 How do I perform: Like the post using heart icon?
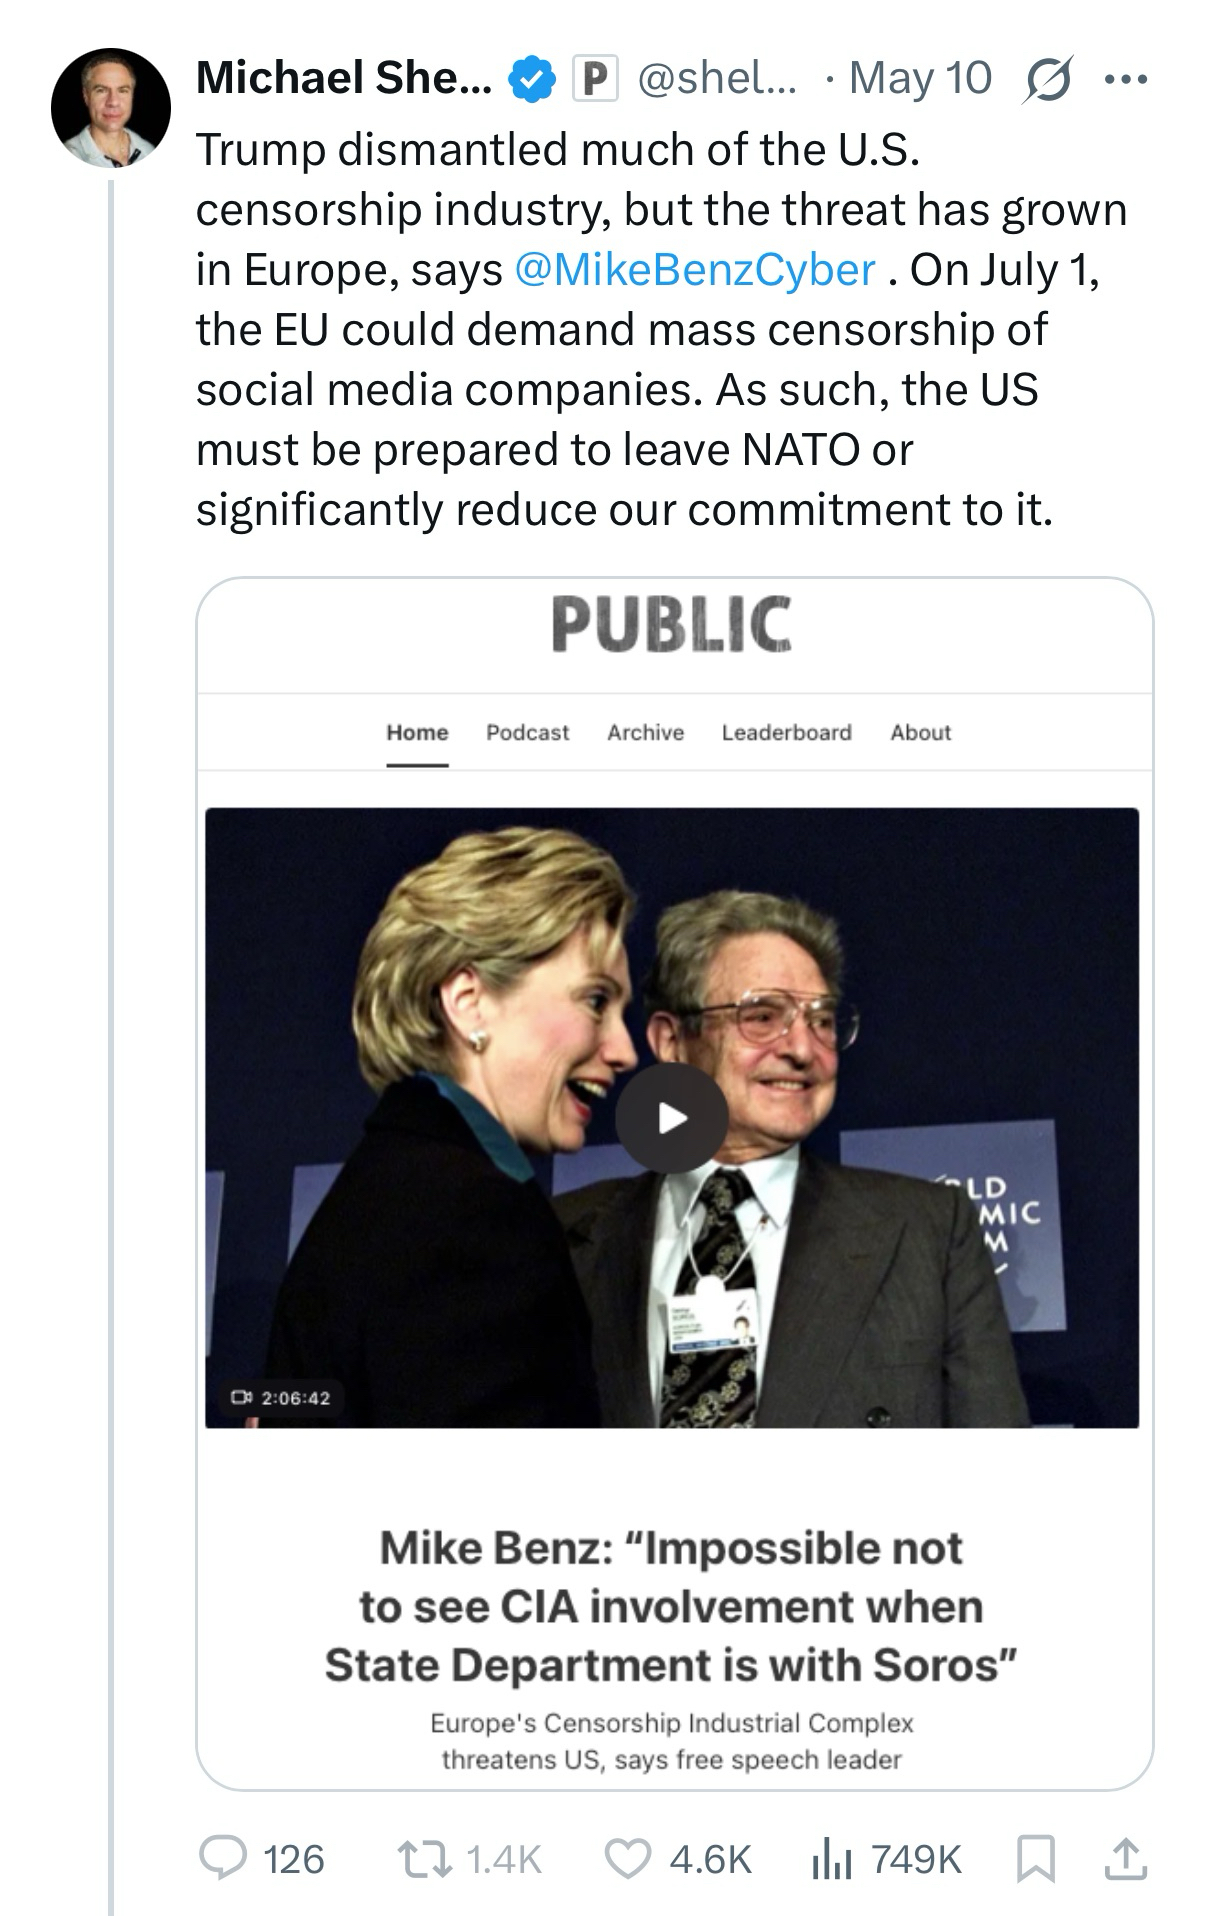pyautogui.click(x=628, y=1858)
